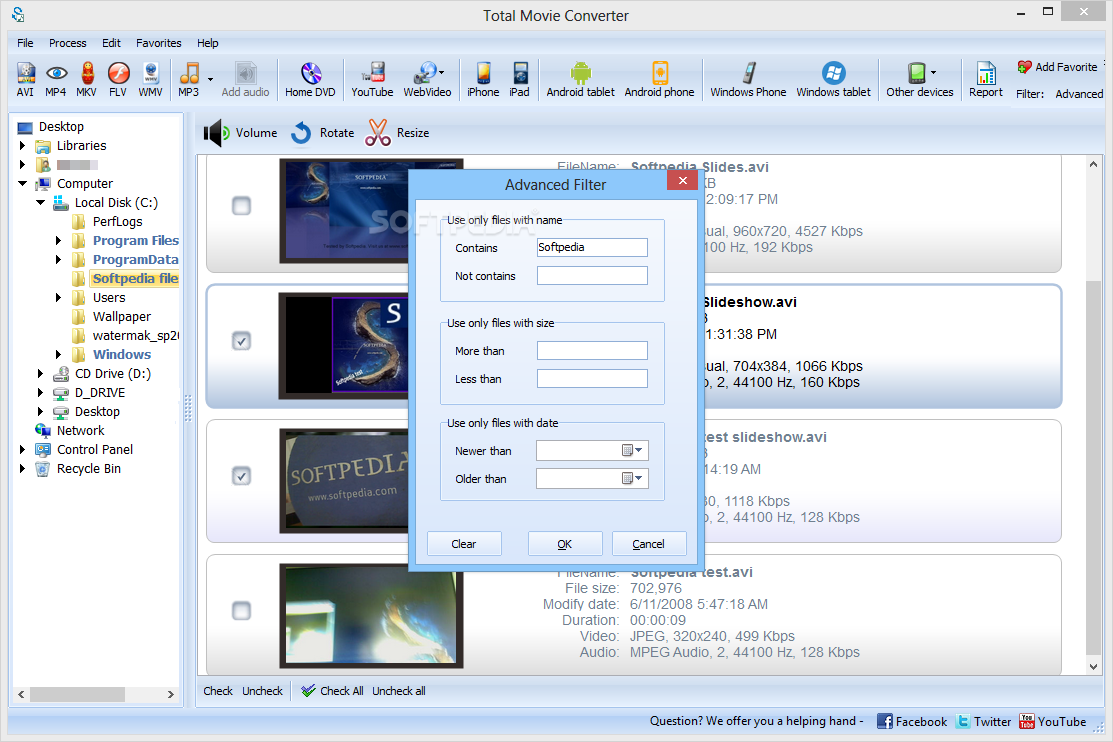This screenshot has height=742, width=1113.
Task: Open the File menu
Action: click(26, 43)
